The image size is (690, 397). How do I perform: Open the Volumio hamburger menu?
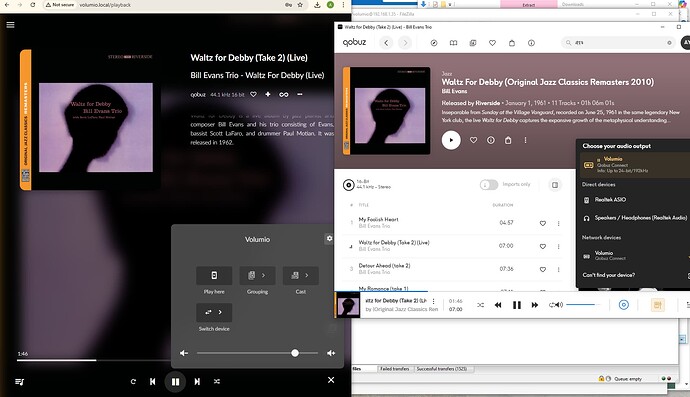11,25
